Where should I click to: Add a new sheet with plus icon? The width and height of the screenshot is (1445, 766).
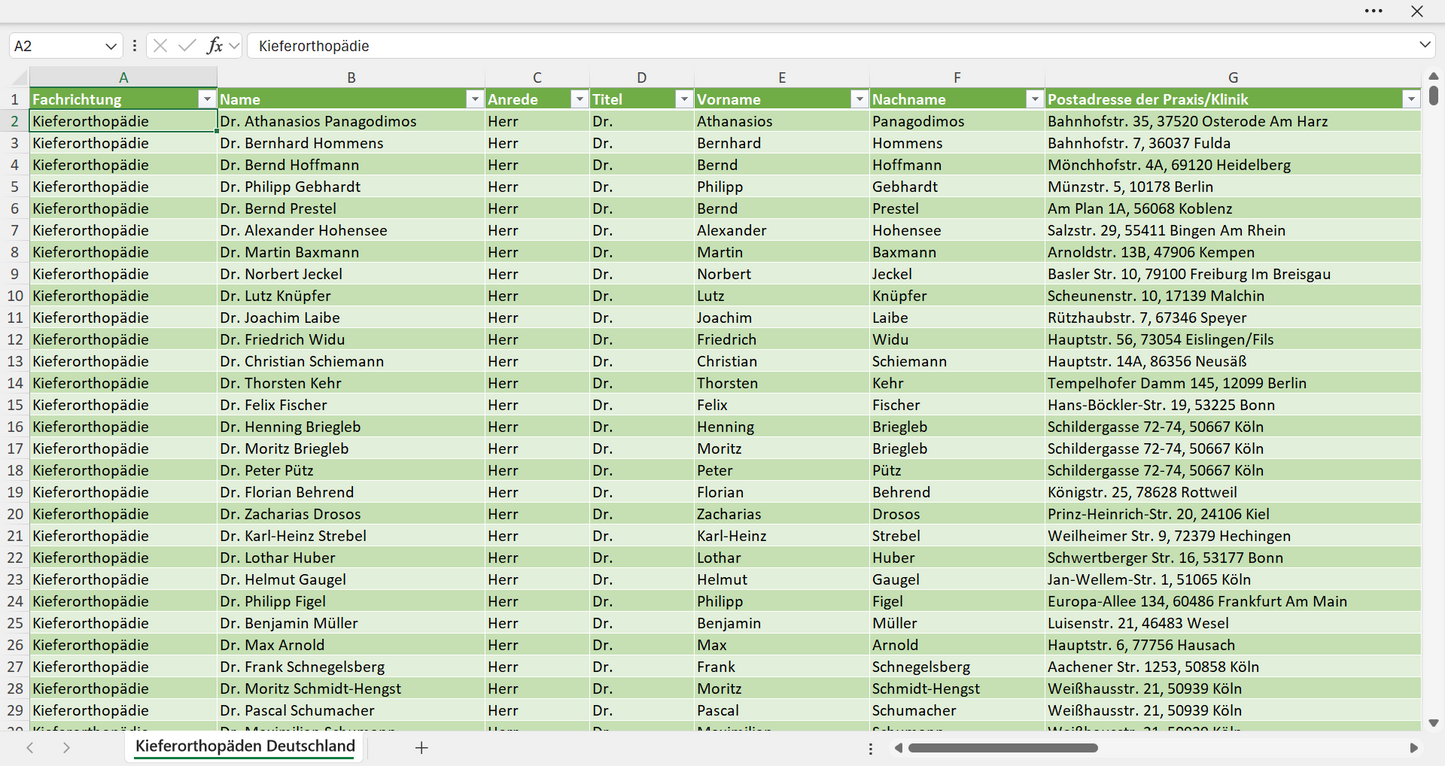[422, 748]
